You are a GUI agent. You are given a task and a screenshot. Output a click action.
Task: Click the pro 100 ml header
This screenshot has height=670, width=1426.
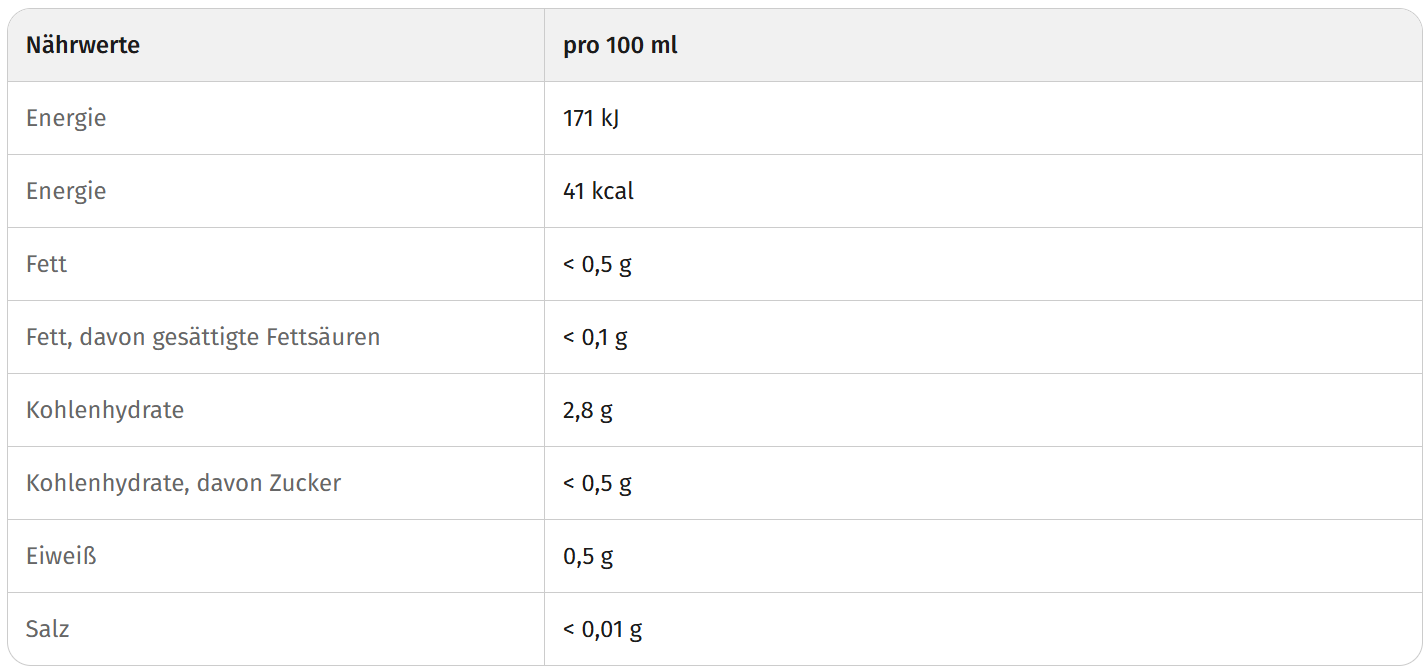point(620,46)
